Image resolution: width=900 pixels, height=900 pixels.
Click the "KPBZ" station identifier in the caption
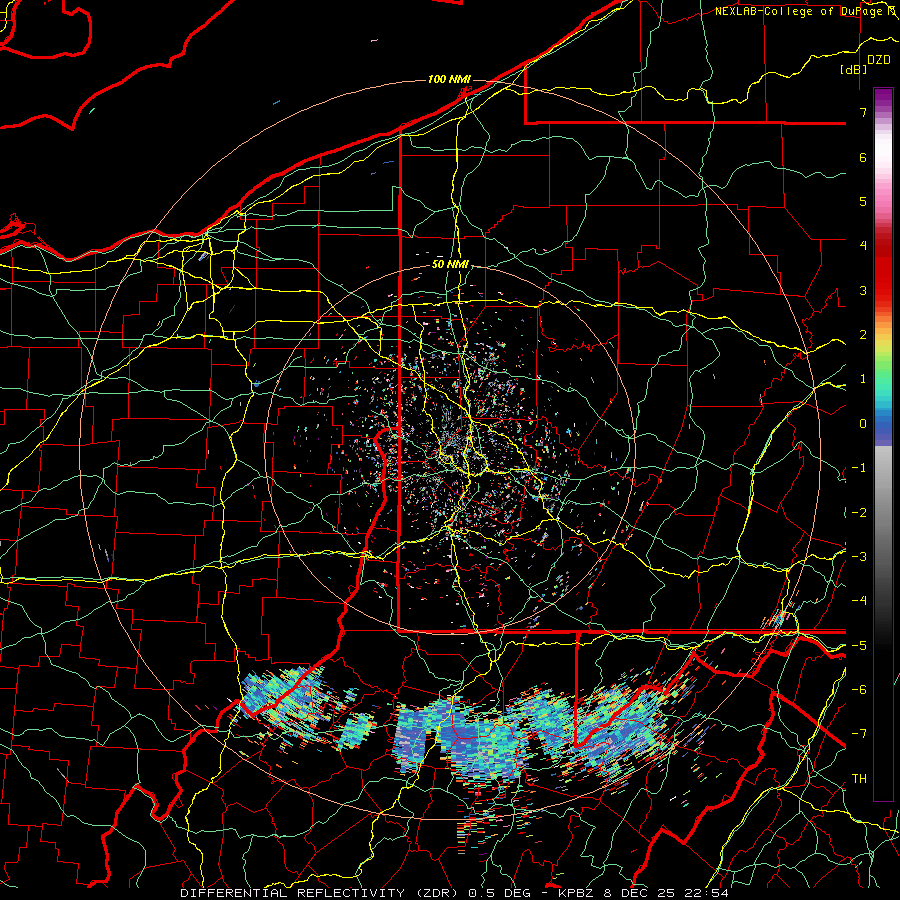tap(577, 893)
